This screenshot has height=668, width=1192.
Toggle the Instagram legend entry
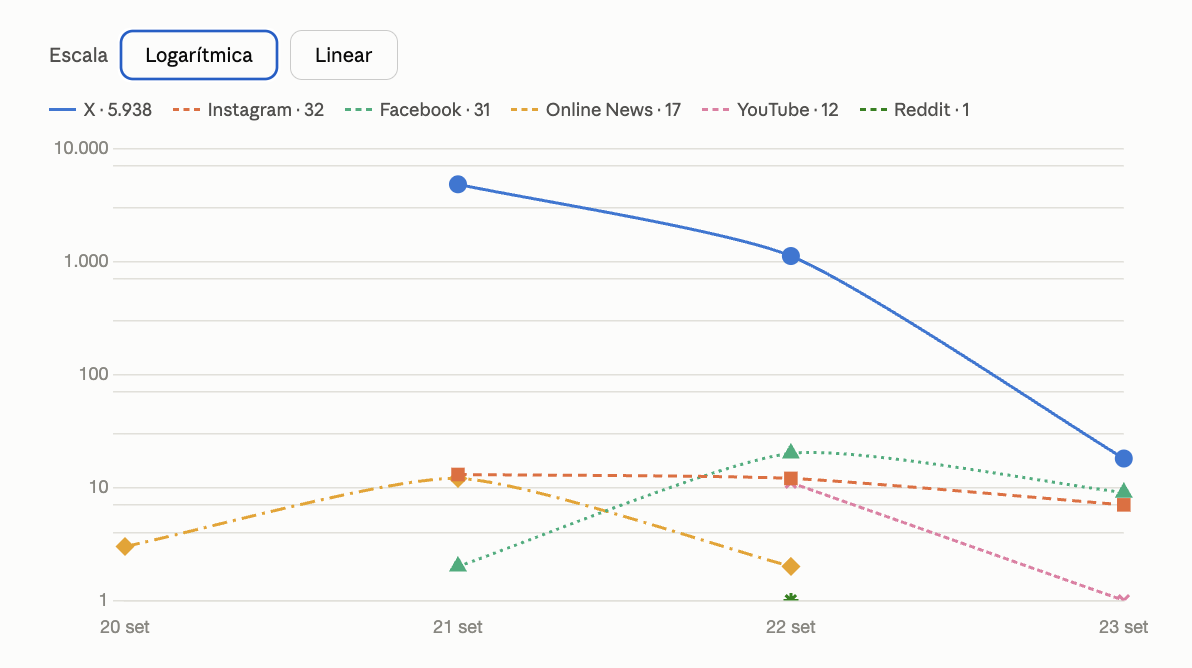point(249,110)
